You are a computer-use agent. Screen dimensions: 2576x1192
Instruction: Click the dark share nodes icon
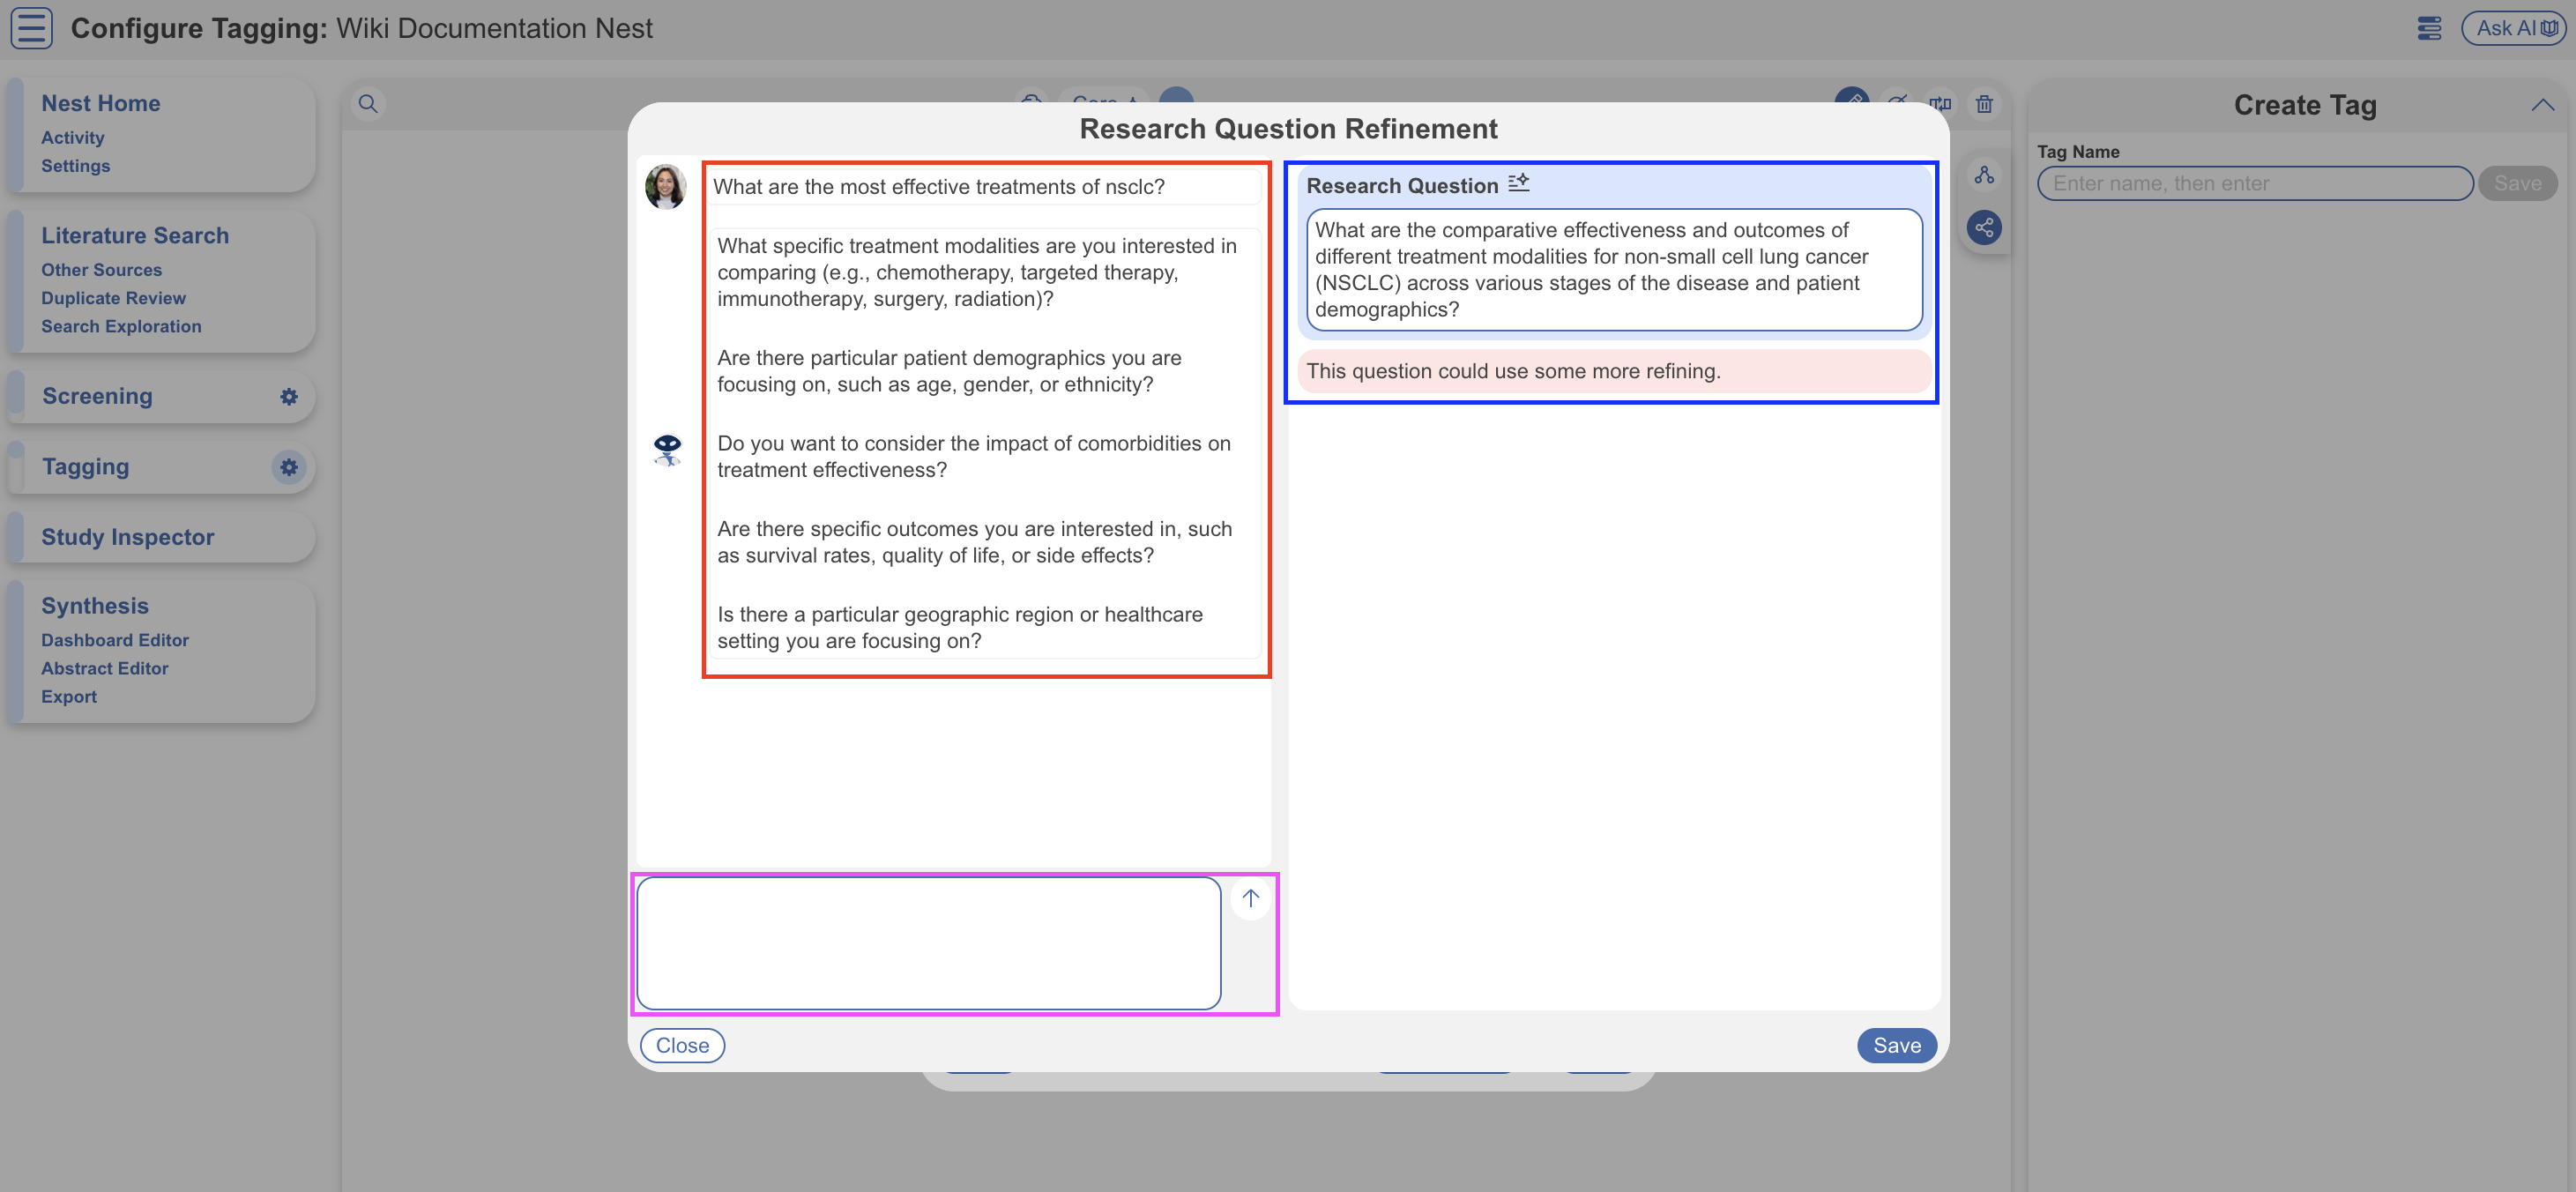point(1984,228)
